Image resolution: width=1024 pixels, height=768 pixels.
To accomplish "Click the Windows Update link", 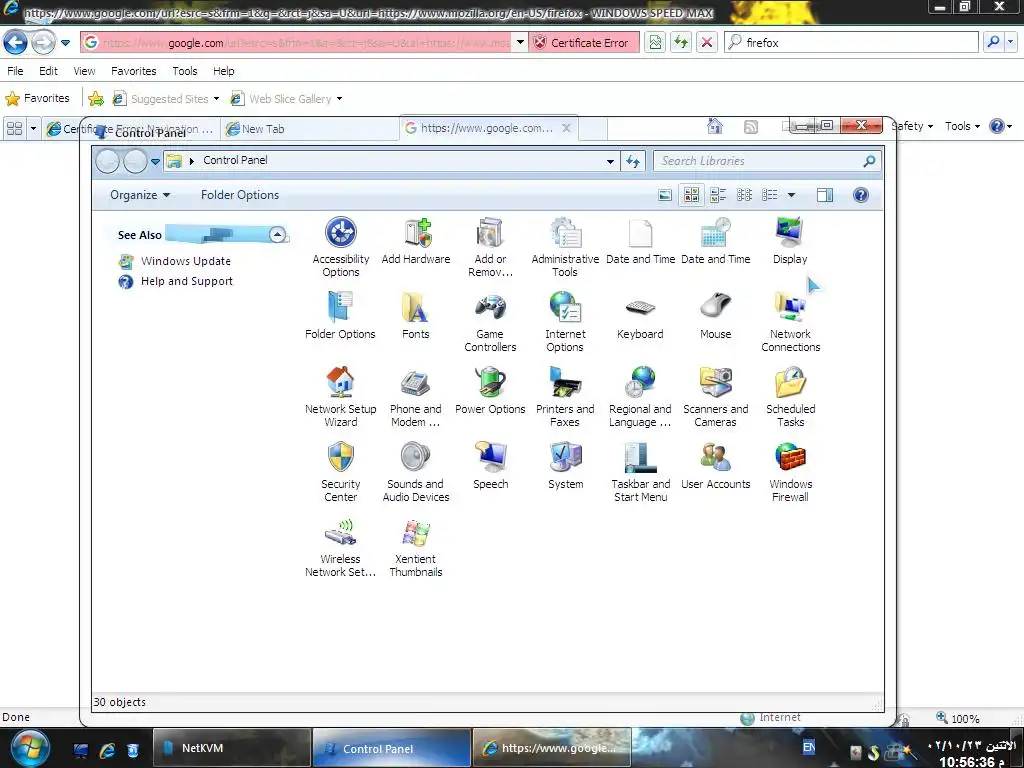I will 185,261.
